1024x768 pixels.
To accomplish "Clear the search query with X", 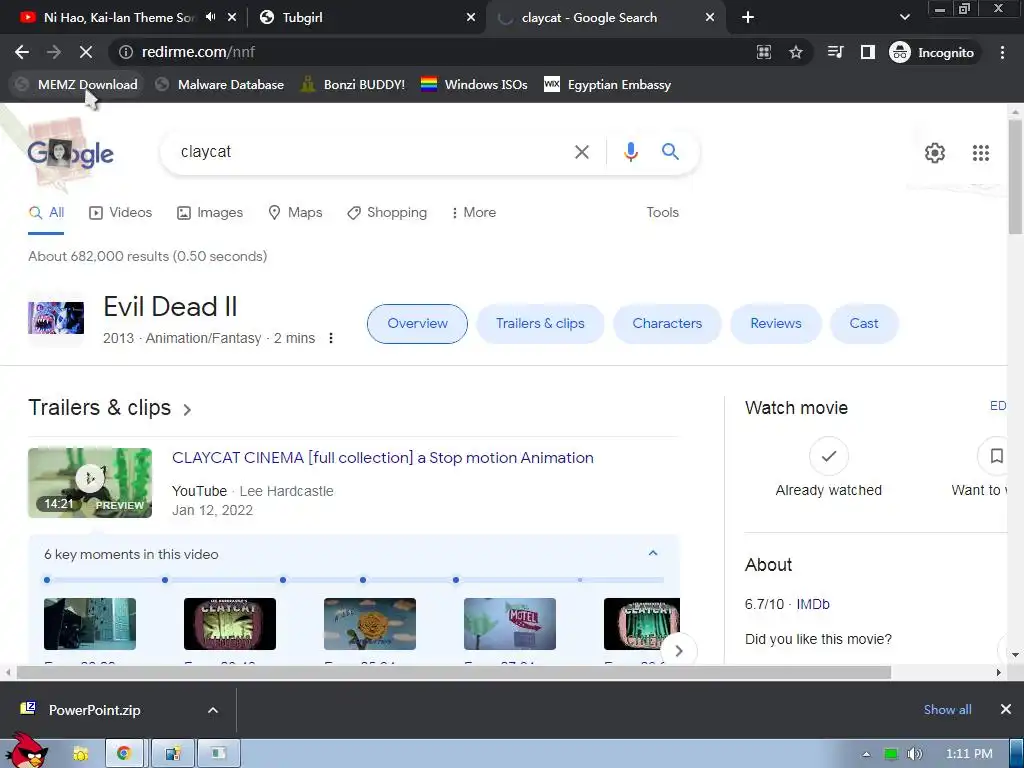I will (x=581, y=152).
